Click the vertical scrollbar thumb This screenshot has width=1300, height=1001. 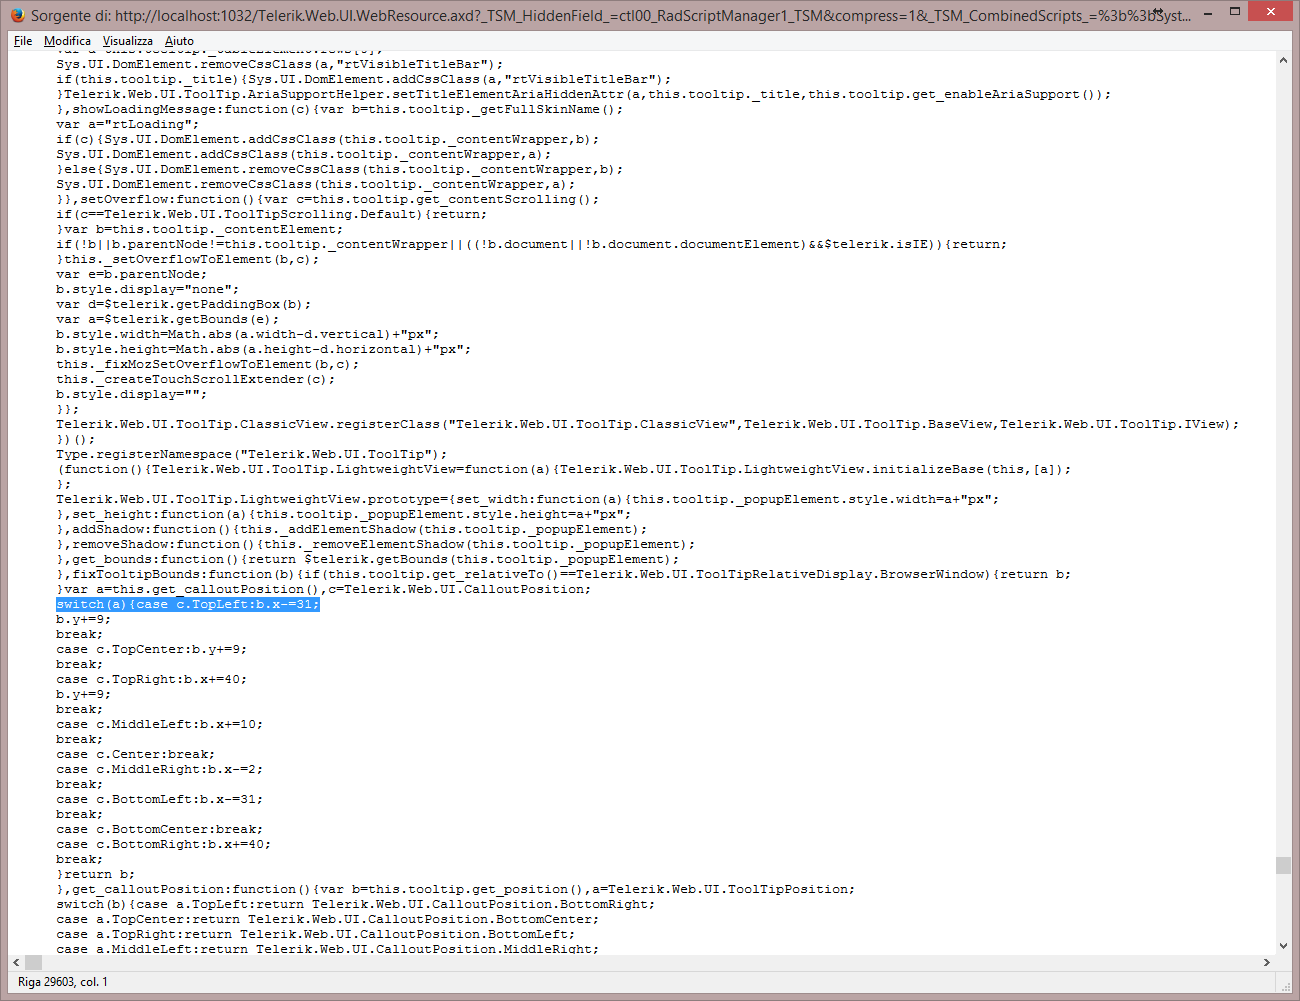pyautogui.click(x=1283, y=866)
